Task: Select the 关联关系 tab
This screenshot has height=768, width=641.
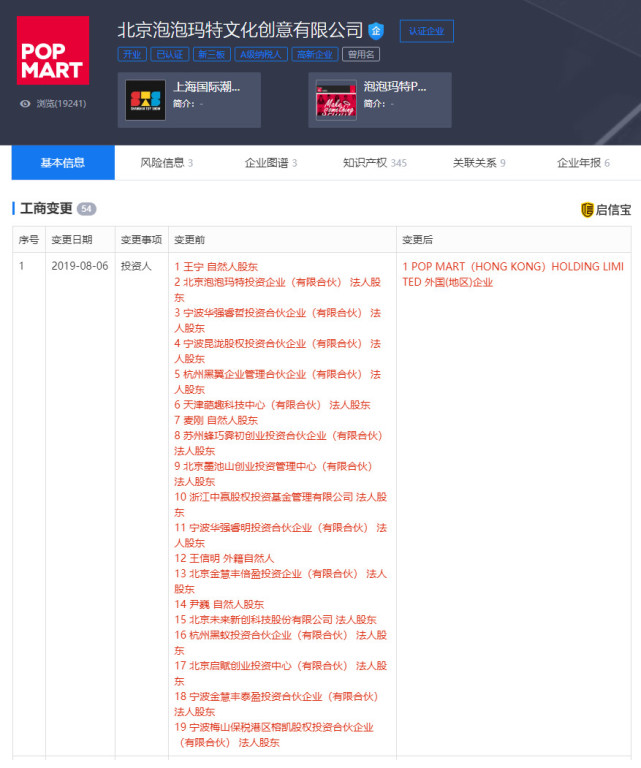Action: point(479,163)
